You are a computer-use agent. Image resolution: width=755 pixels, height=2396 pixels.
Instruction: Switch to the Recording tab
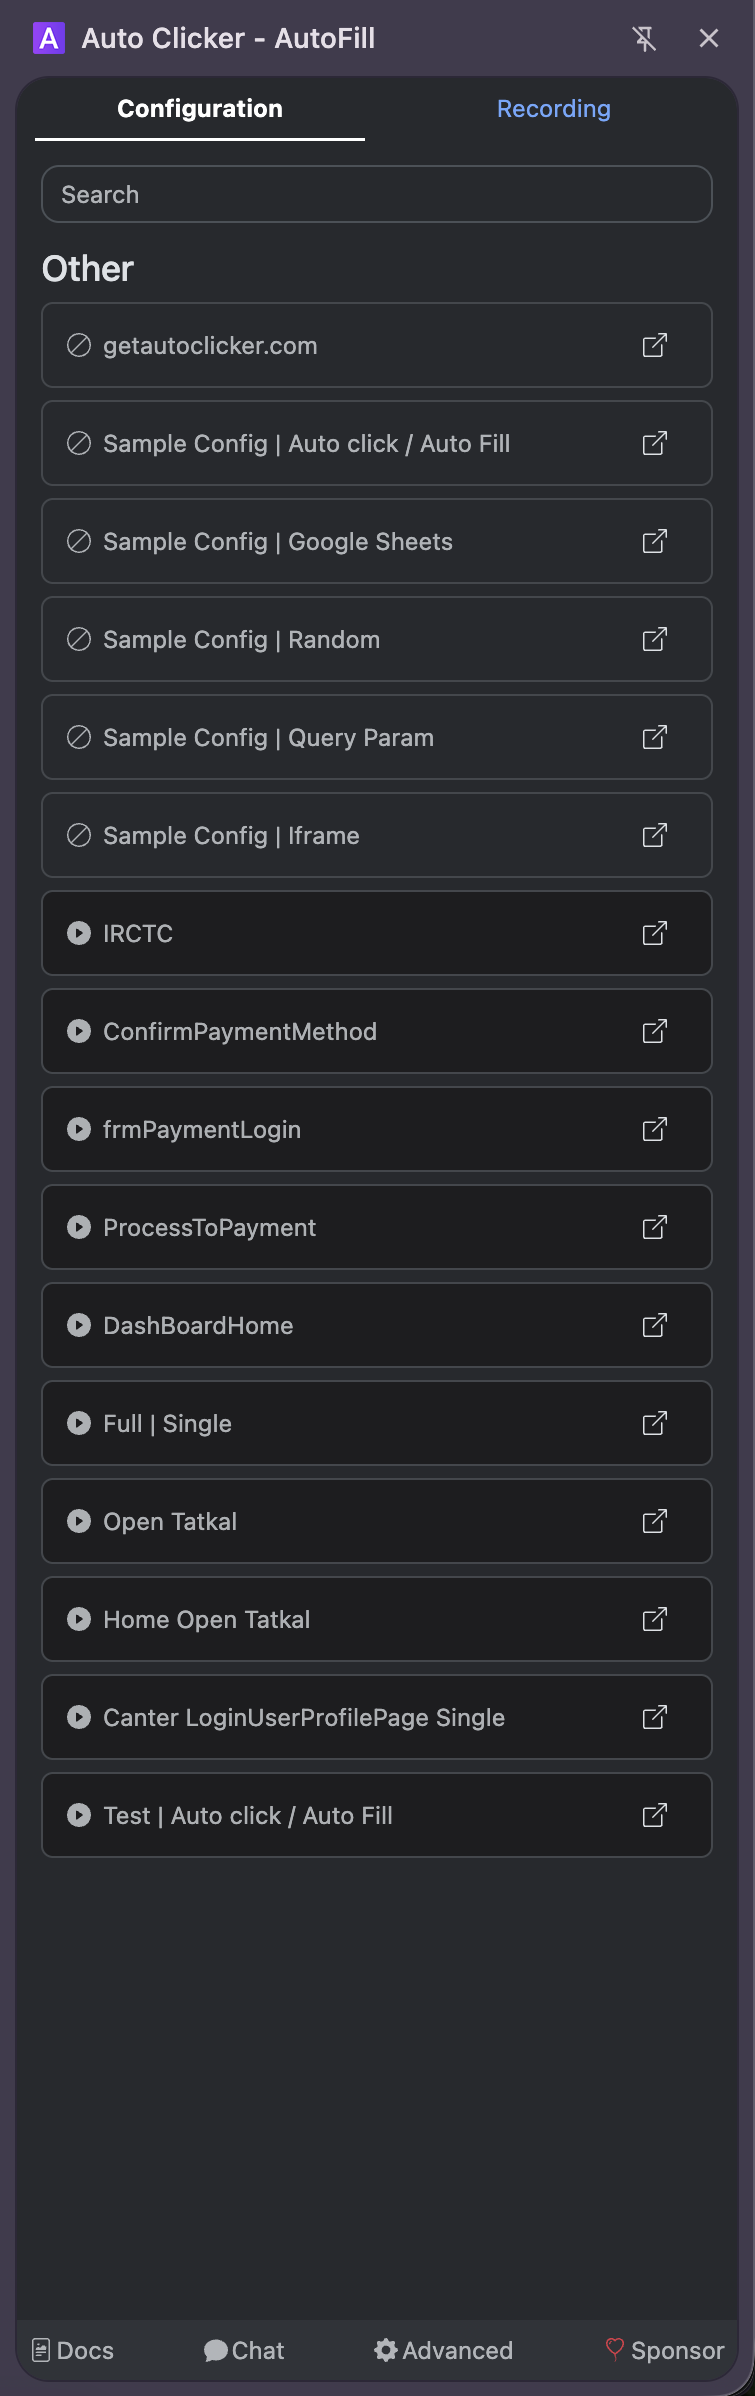[x=553, y=109]
